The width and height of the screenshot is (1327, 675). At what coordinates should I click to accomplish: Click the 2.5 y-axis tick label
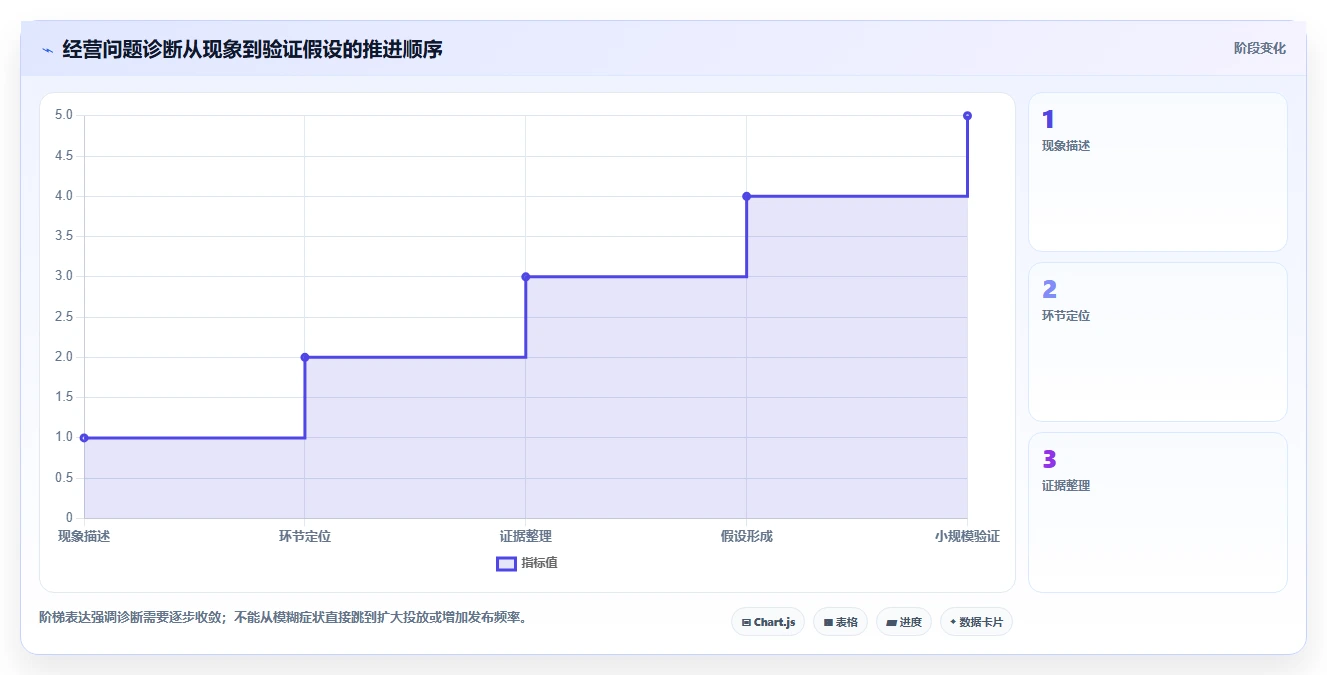tap(64, 317)
